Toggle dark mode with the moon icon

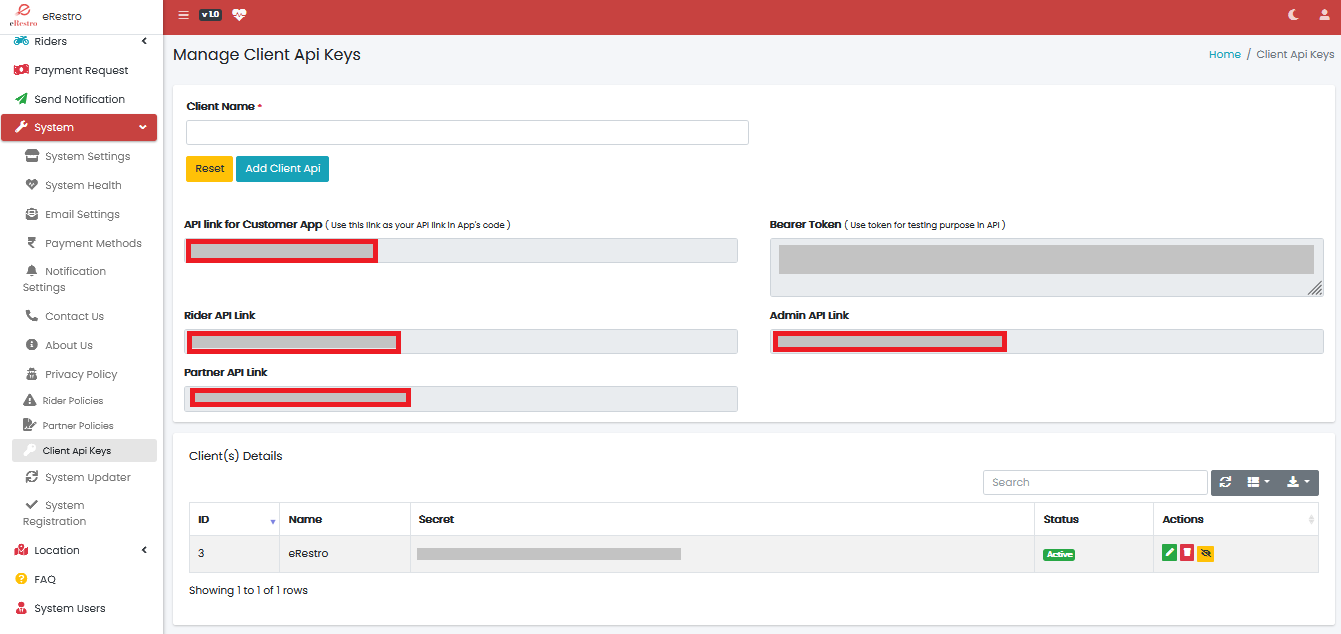tap(1294, 15)
